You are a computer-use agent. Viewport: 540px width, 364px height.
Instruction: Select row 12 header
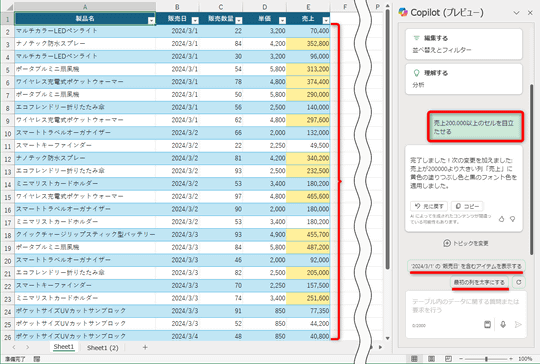7,159
